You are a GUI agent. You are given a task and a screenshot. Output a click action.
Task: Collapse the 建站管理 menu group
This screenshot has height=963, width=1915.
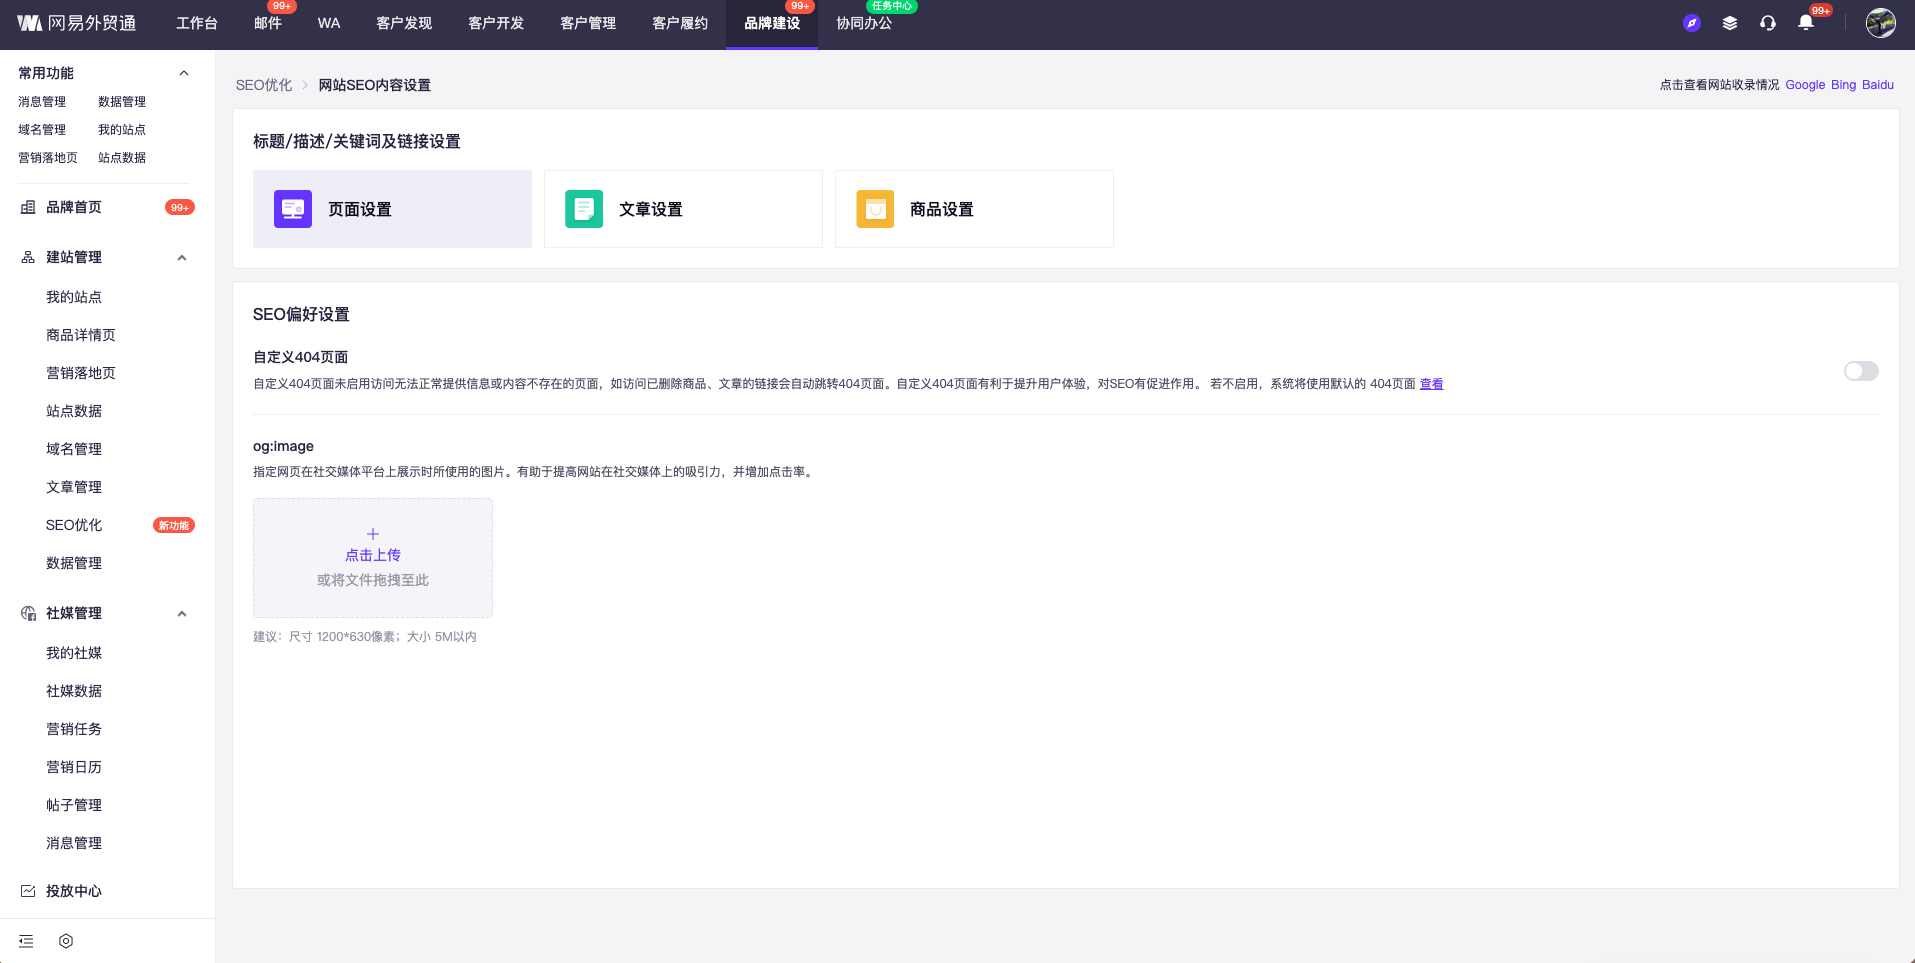pyautogui.click(x=182, y=258)
